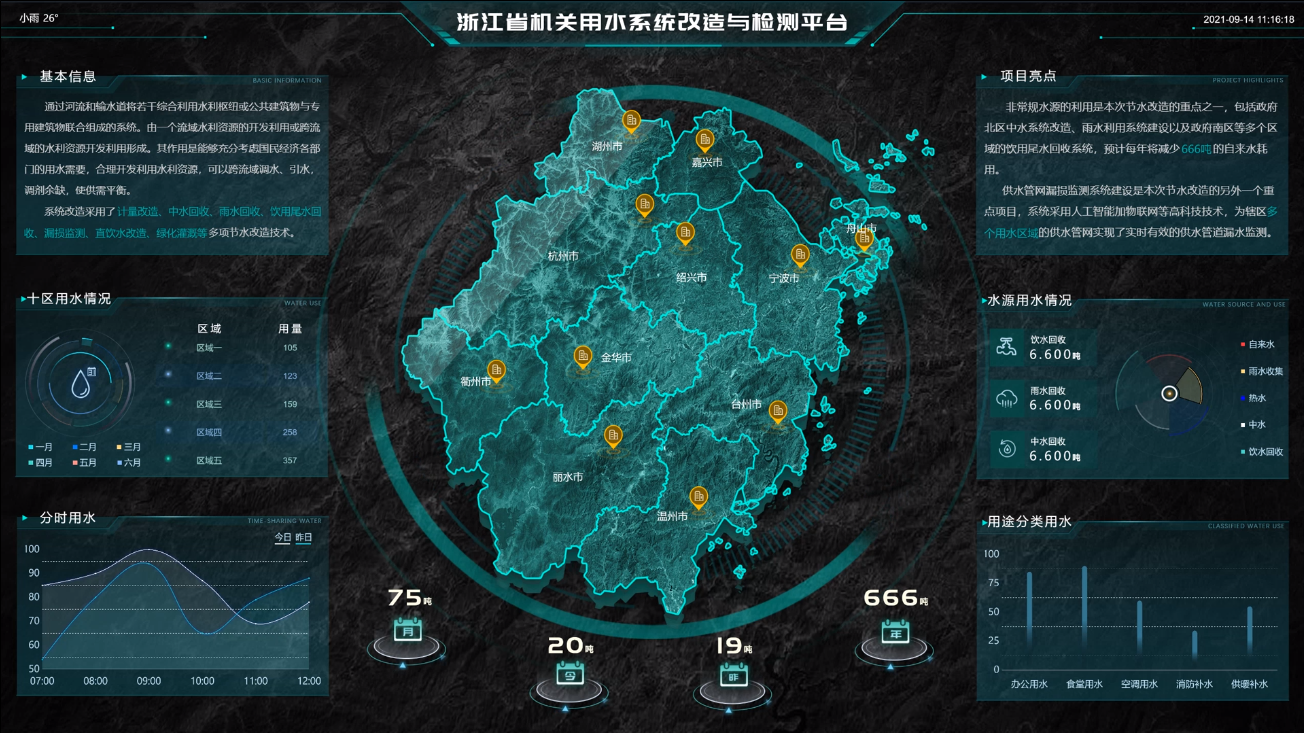Click the teal 饮水回收 legend swatch
The height and width of the screenshot is (733, 1304).
(1243, 452)
